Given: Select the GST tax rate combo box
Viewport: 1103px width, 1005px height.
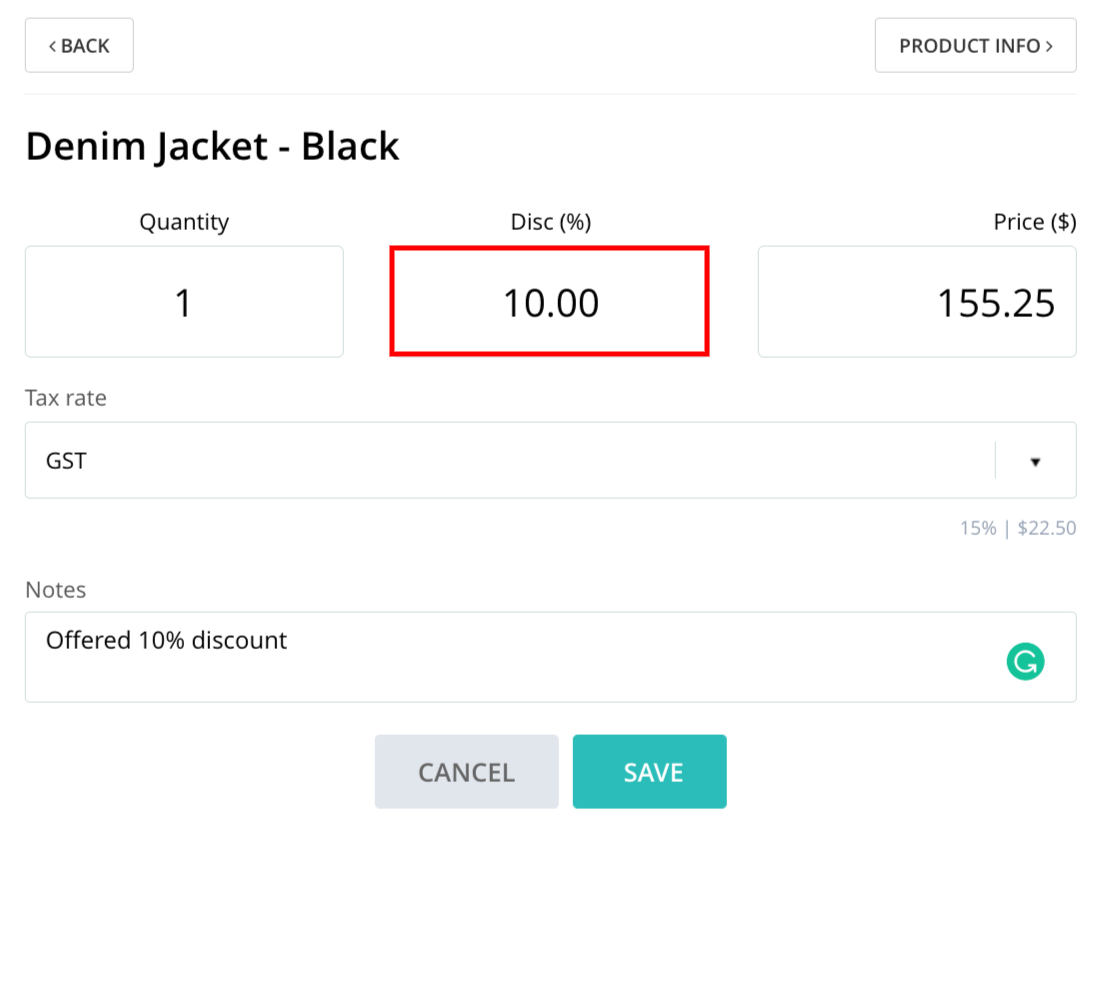Looking at the screenshot, I should coord(550,460).
